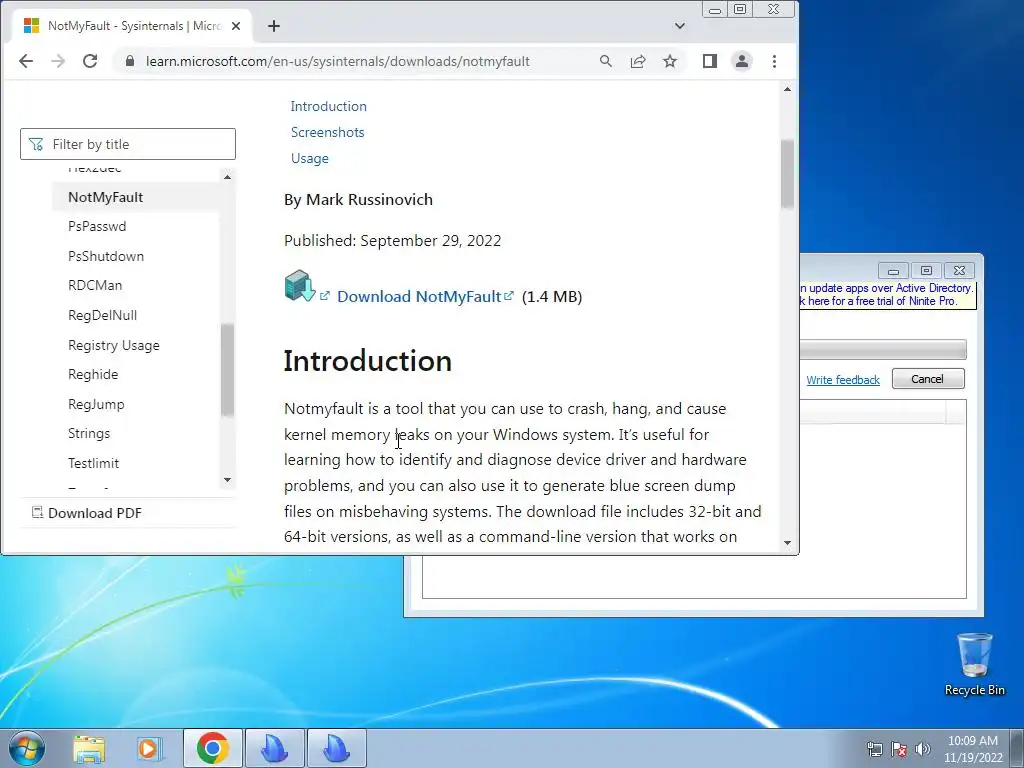Image resolution: width=1024 pixels, height=768 pixels.
Task: Open Chrome three-dot menu
Action: coord(775,61)
